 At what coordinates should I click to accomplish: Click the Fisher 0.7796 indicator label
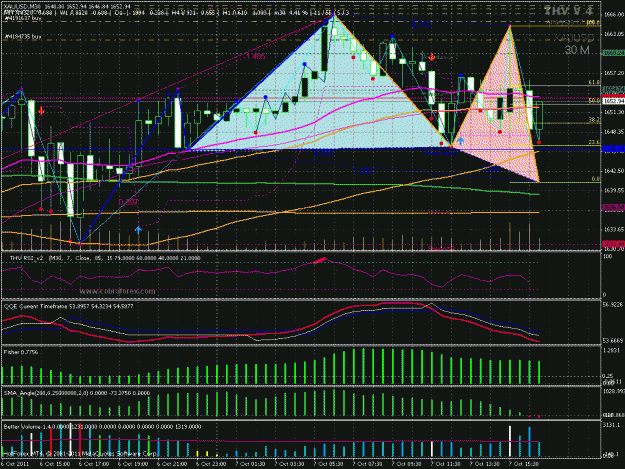(21, 352)
